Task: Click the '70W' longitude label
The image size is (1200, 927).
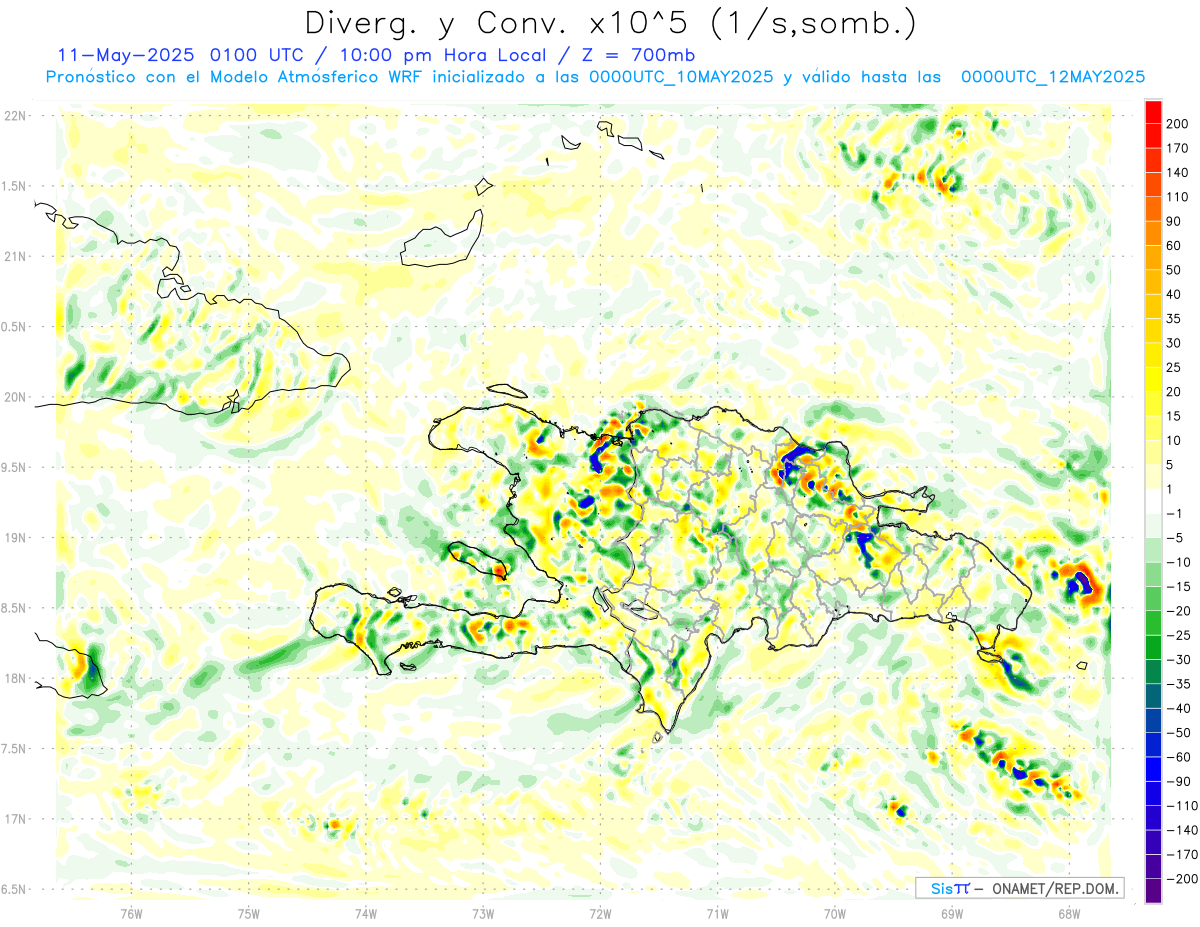Action: [834, 913]
